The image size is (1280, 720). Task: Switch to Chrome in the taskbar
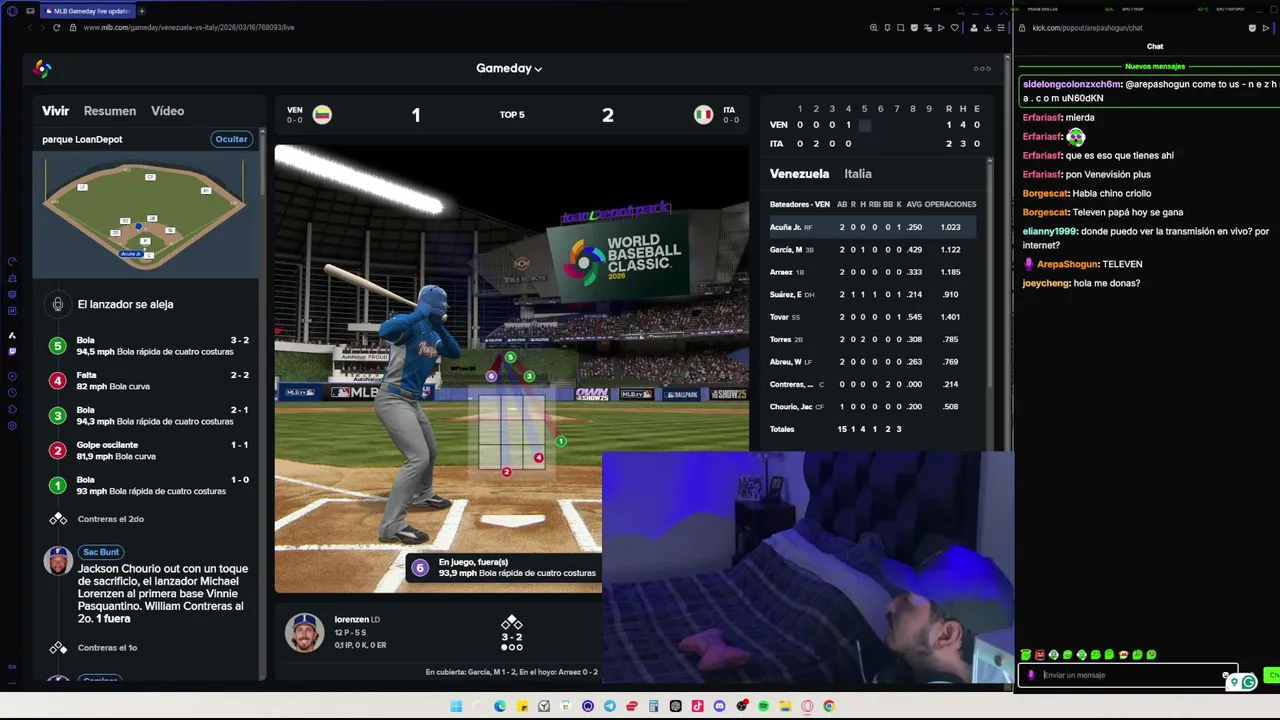click(x=829, y=706)
